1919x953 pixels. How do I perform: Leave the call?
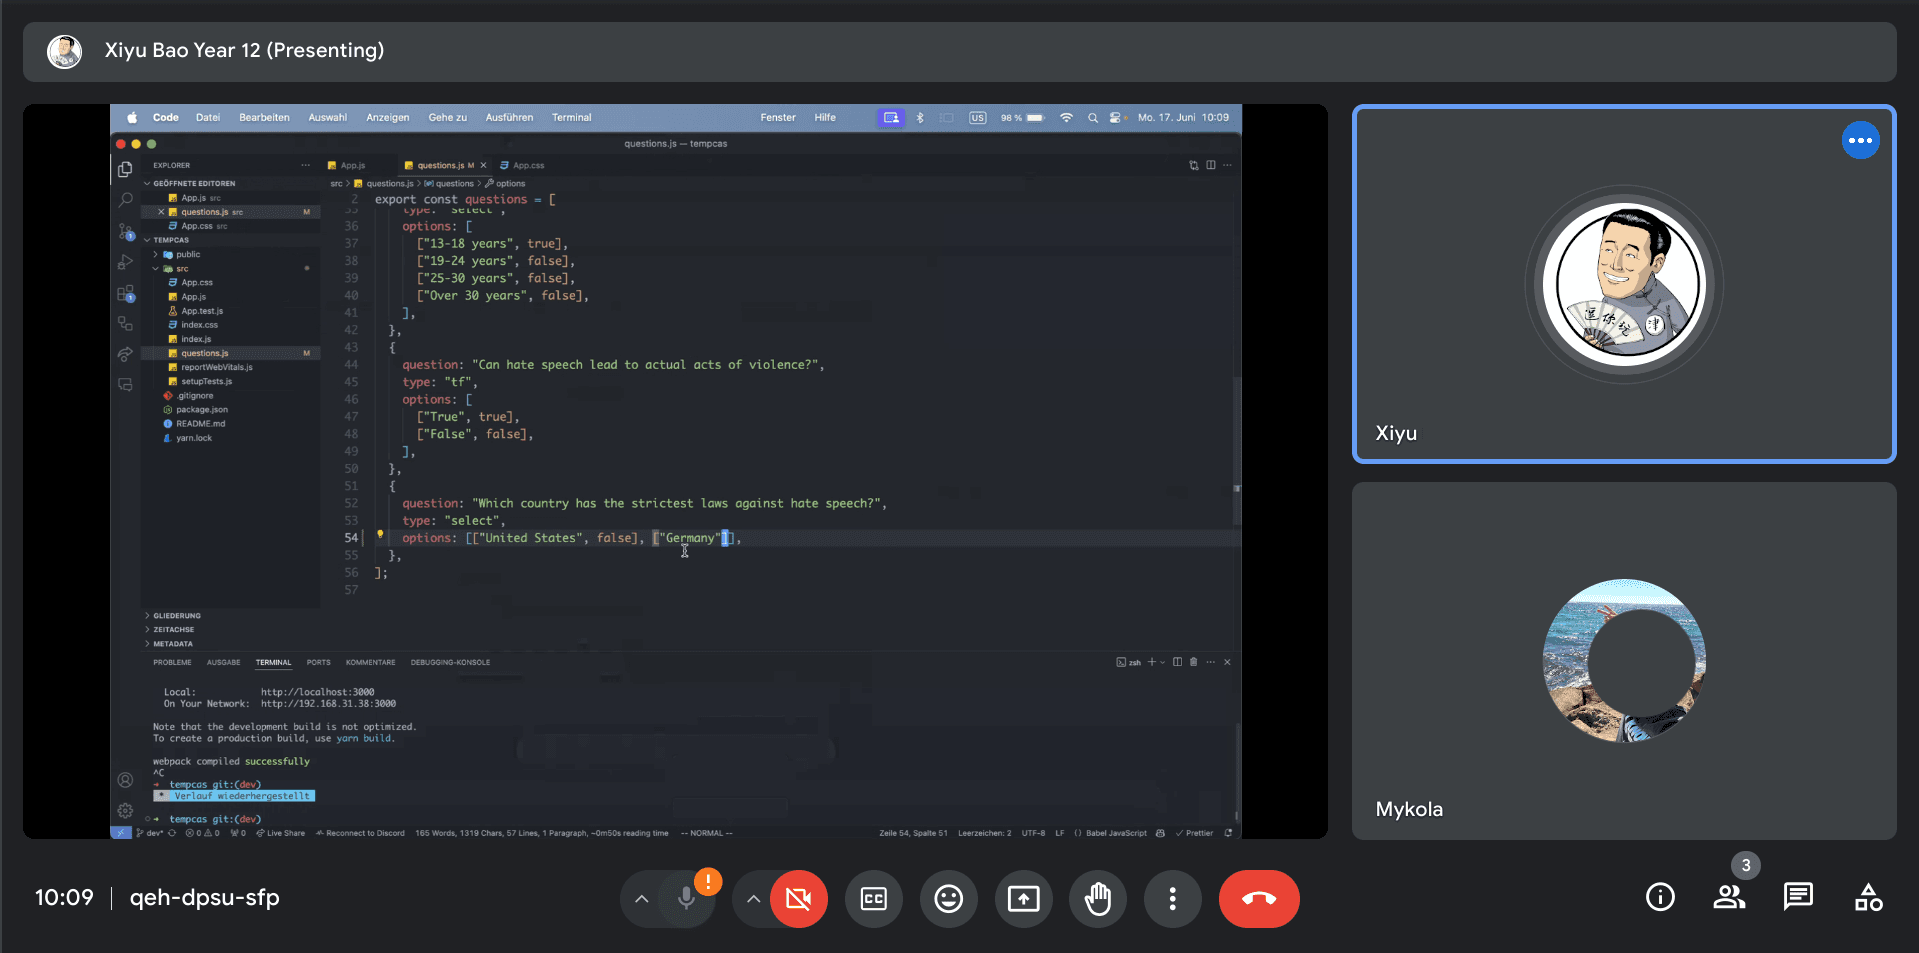tap(1258, 899)
